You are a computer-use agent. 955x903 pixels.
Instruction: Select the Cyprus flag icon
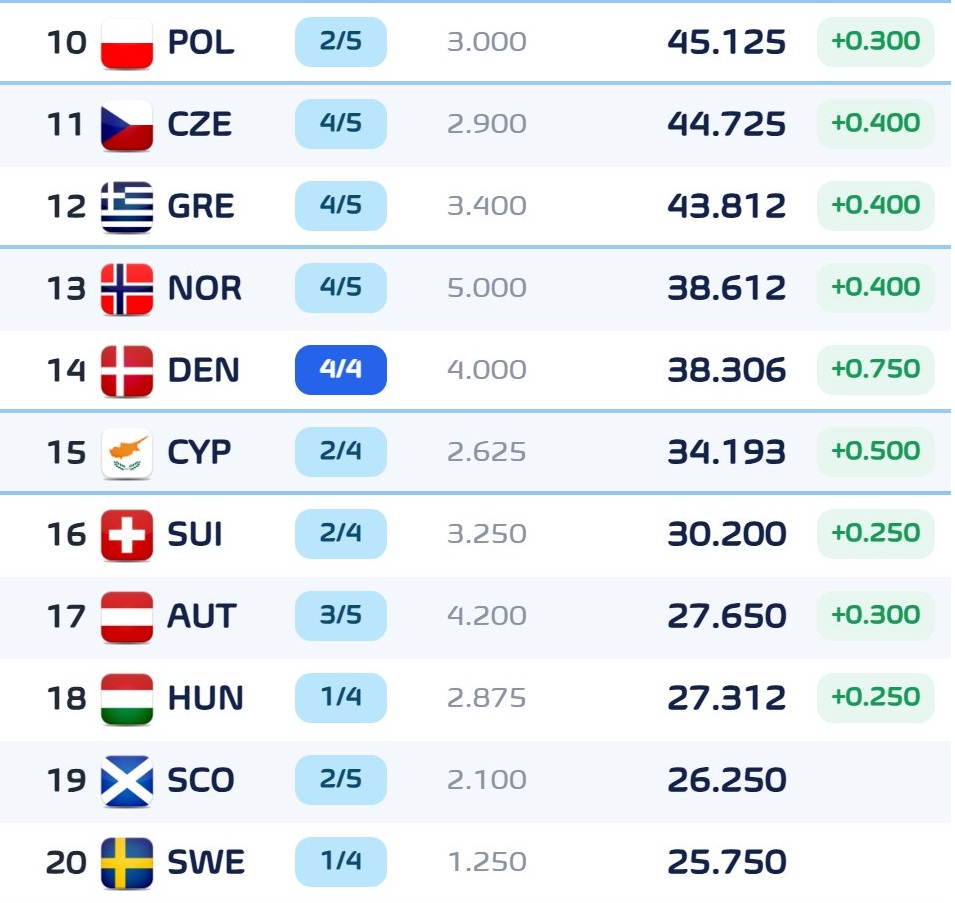127,453
